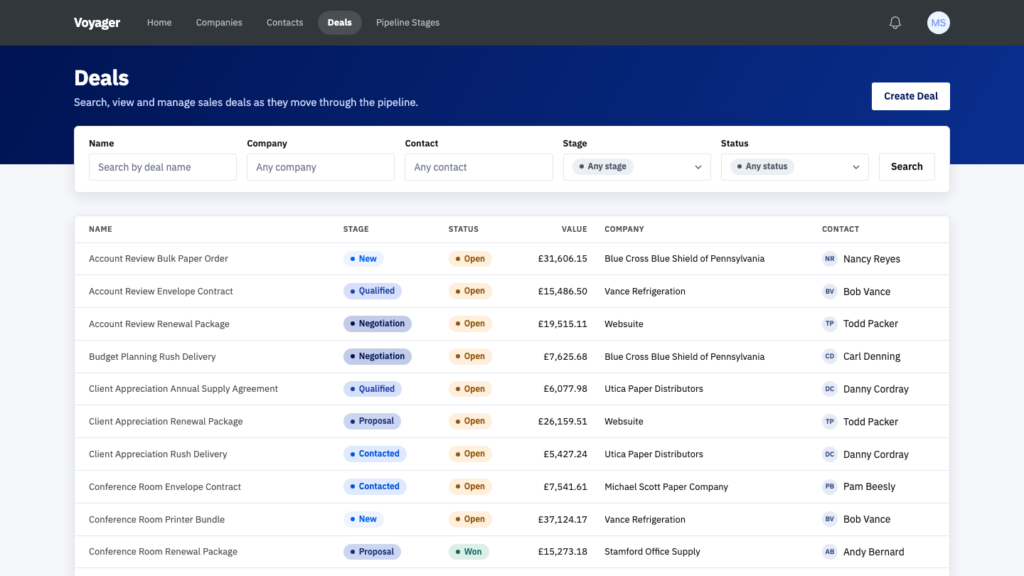Image resolution: width=1024 pixels, height=576 pixels.
Task: Open the Account Review Envelope Contract deal
Action: point(161,291)
